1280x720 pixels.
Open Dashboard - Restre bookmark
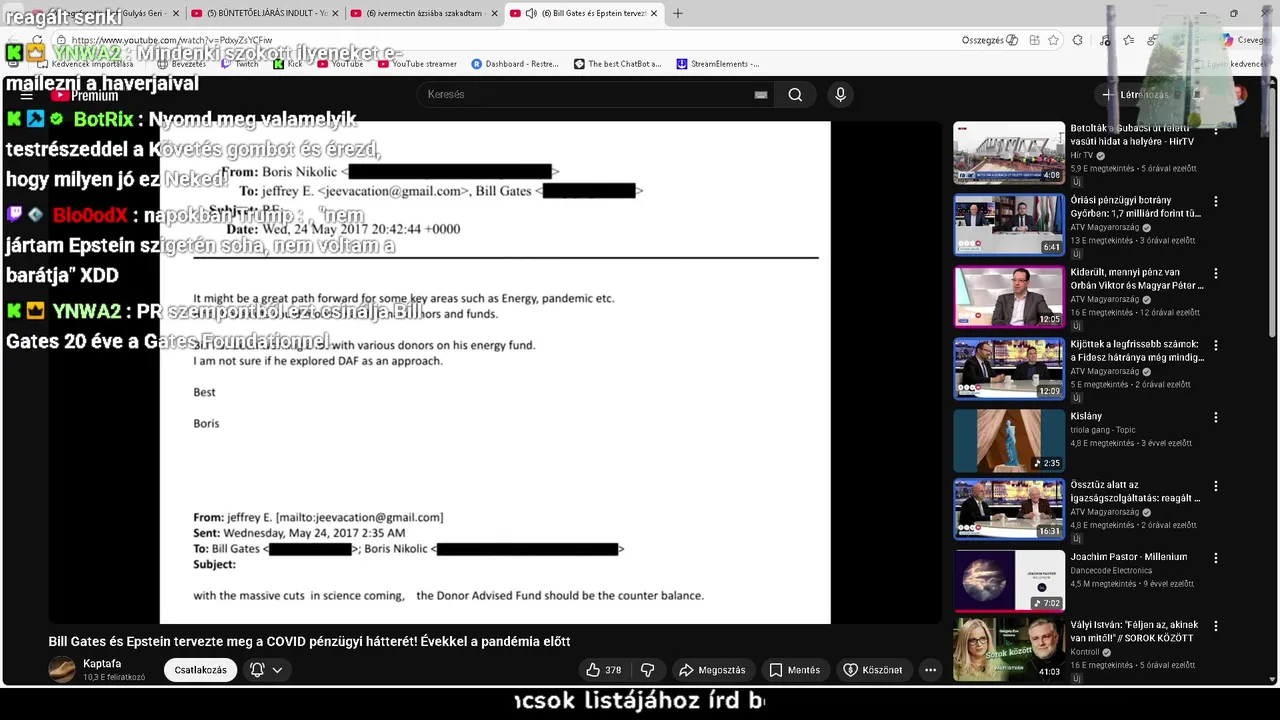pyautogui.click(x=515, y=64)
